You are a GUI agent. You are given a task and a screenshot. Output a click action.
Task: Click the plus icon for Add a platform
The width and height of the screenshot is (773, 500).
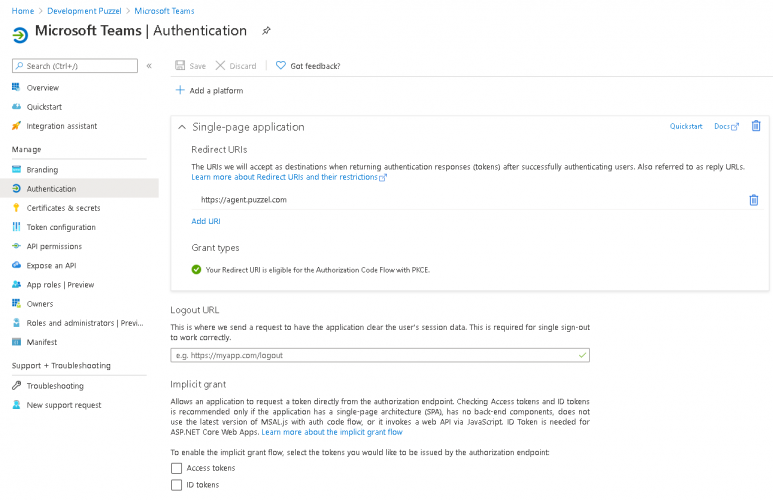pyautogui.click(x=180, y=90)
